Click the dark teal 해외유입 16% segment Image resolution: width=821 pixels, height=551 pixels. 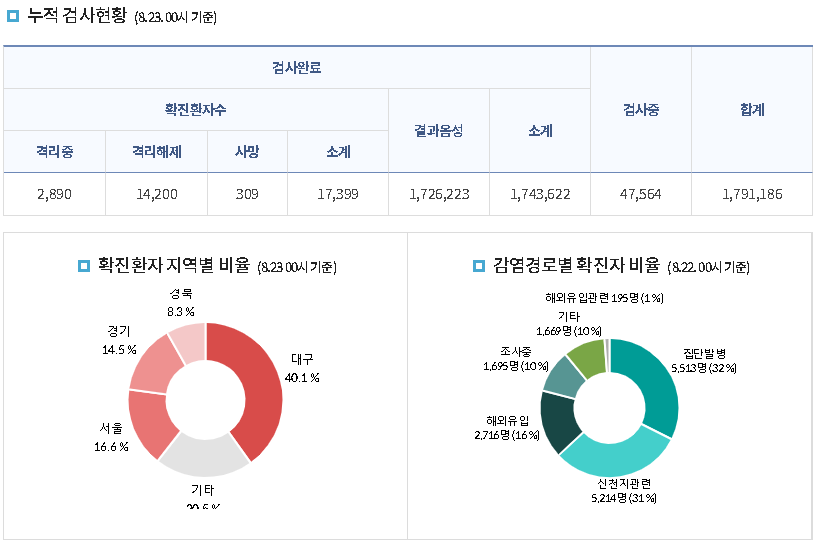[x=557, y=422]
